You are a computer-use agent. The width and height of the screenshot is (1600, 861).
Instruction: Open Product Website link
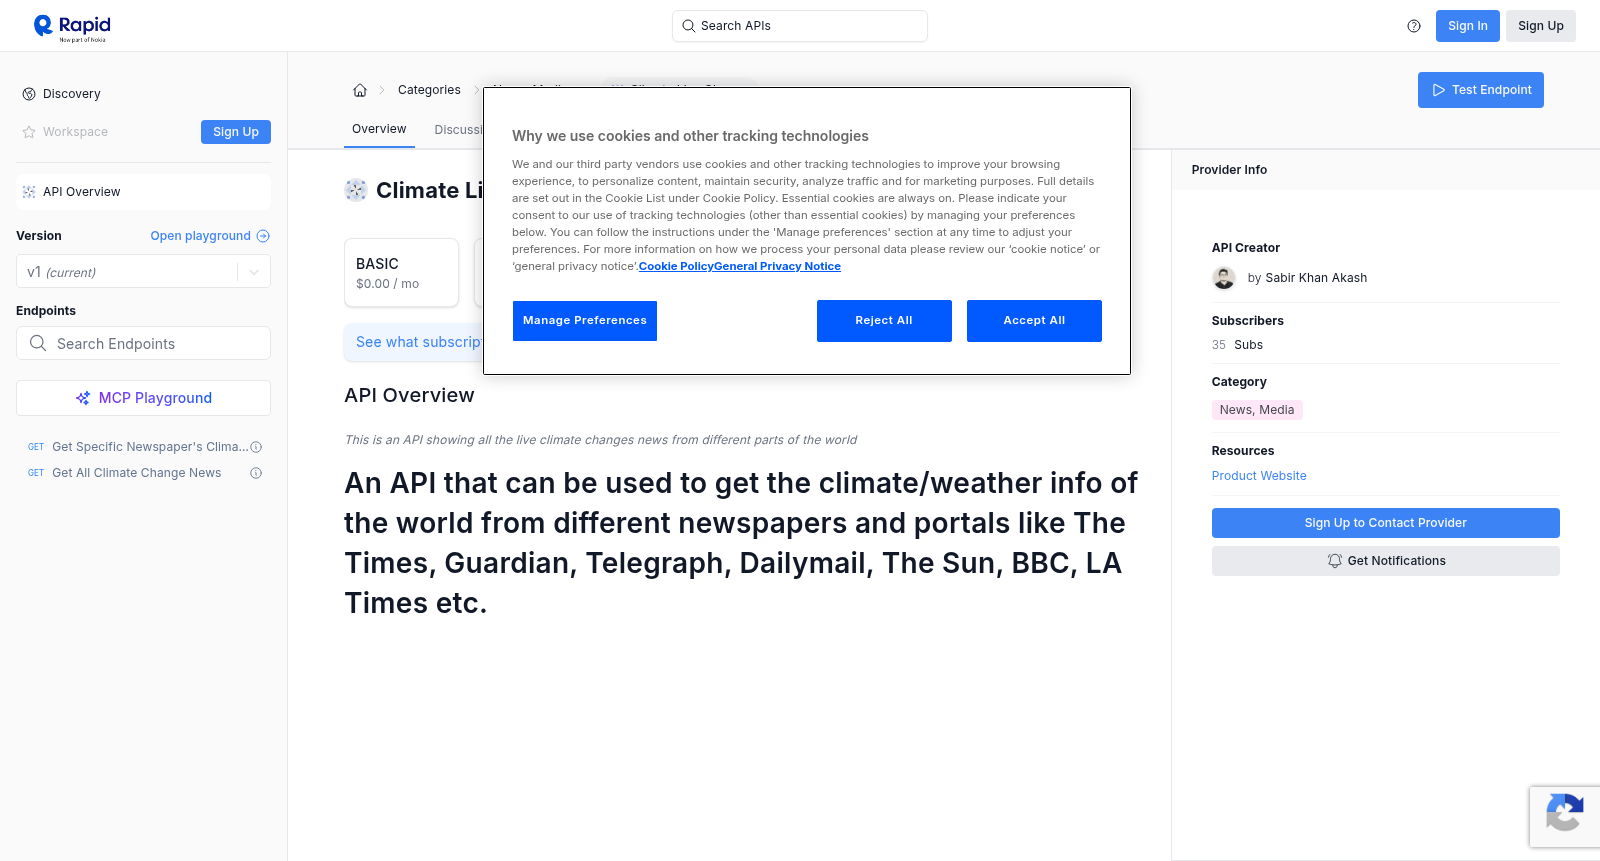[1259, 476]
